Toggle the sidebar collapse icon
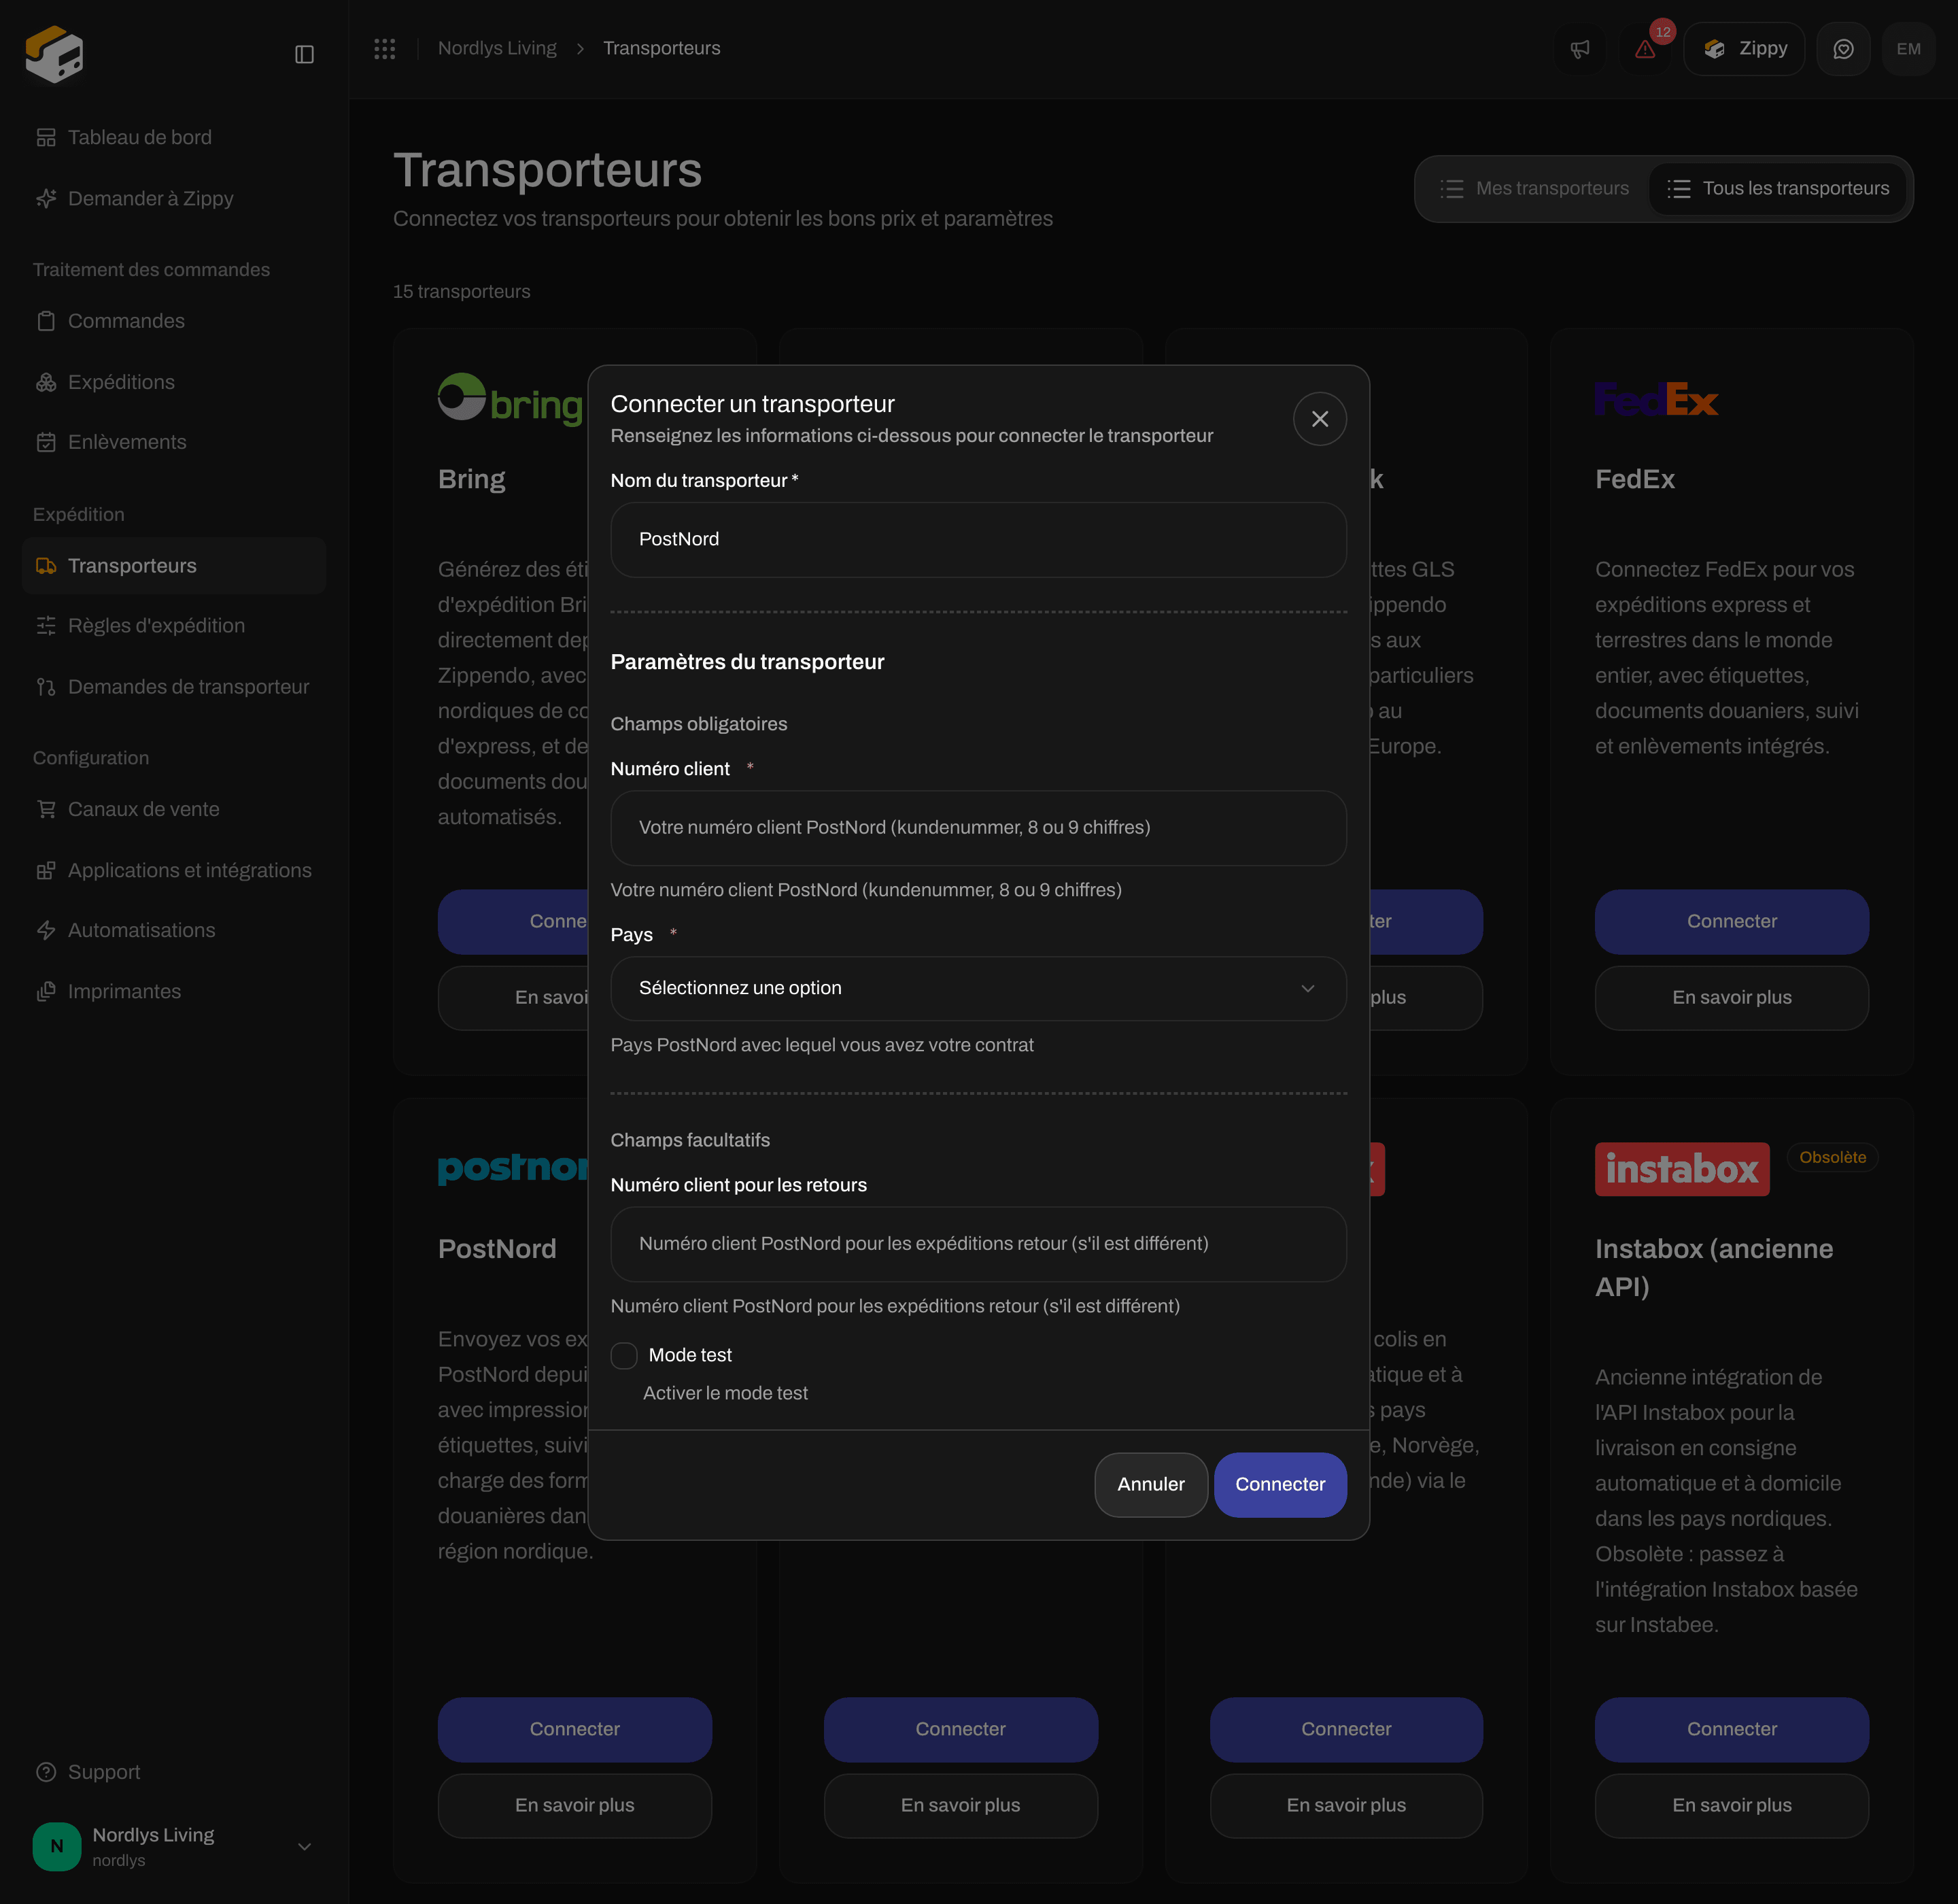1958x1904 pixels. (x=304, y=54)
